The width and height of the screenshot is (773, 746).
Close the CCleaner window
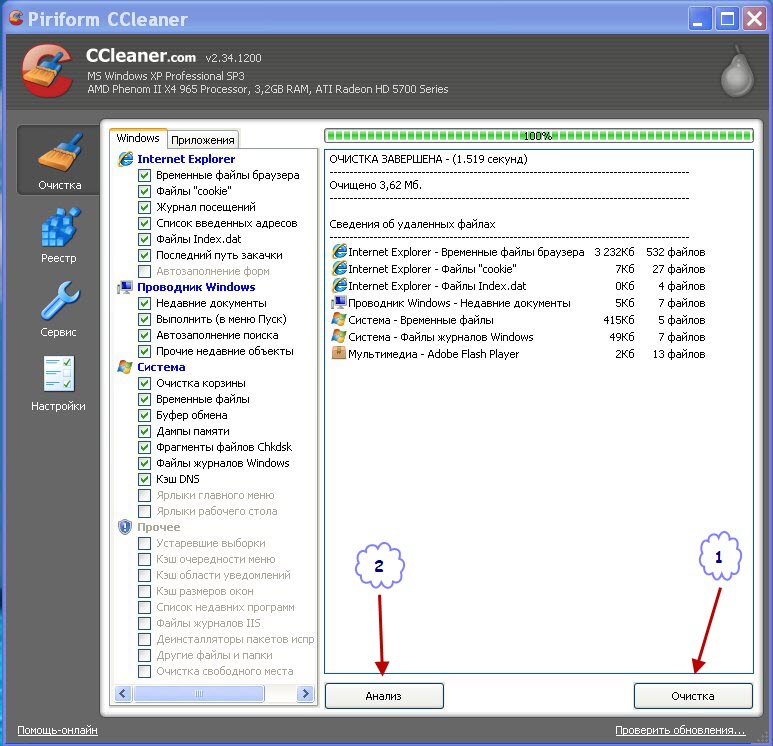754,19
